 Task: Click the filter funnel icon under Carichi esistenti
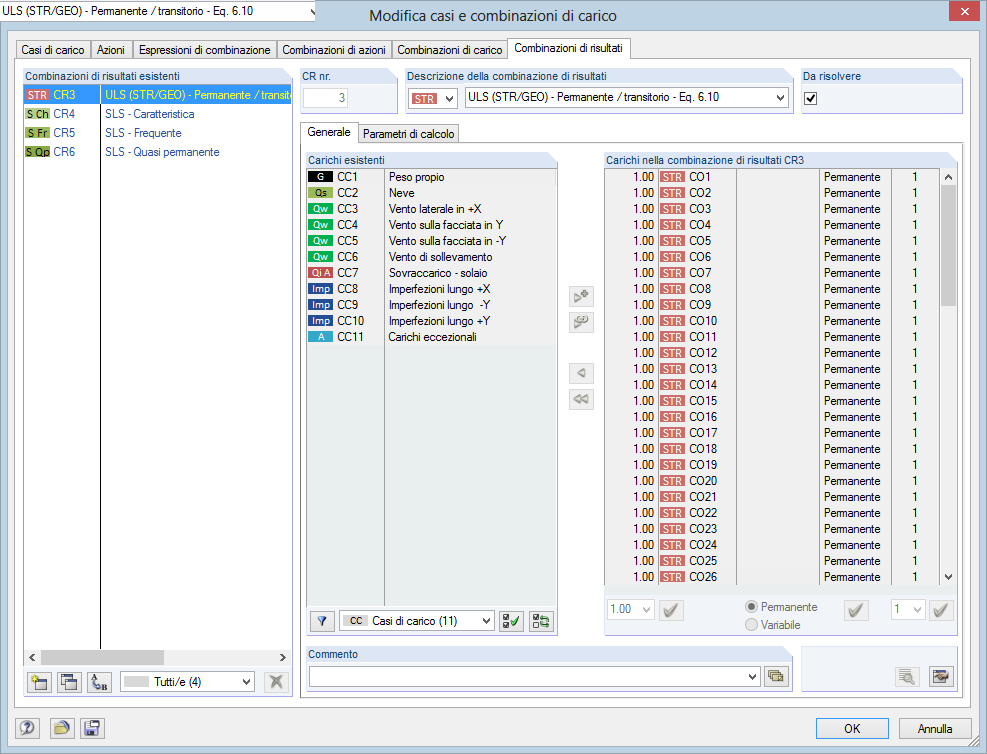coord(322,621)
